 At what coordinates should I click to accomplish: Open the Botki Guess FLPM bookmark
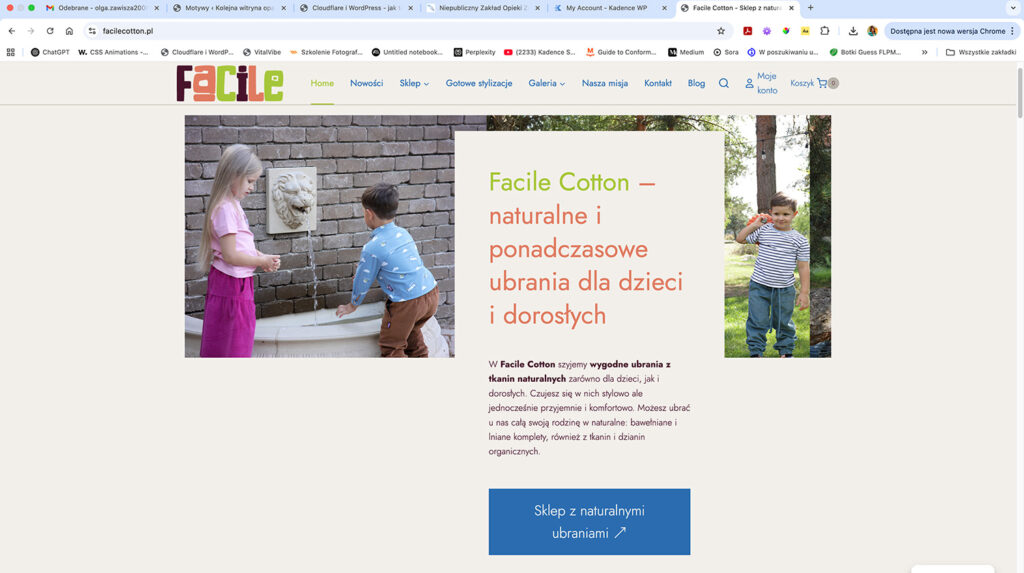(x=865, y=52)
